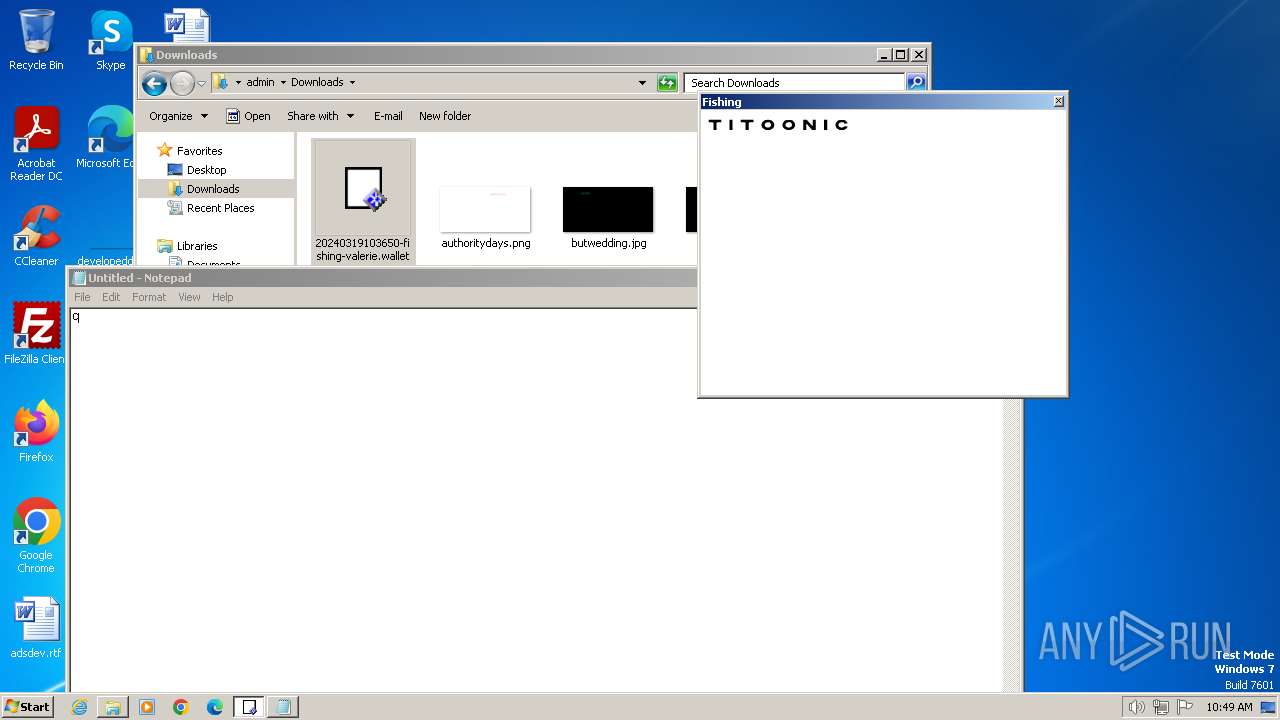
Task: Open the Start menu
Action: pos(28,707)
